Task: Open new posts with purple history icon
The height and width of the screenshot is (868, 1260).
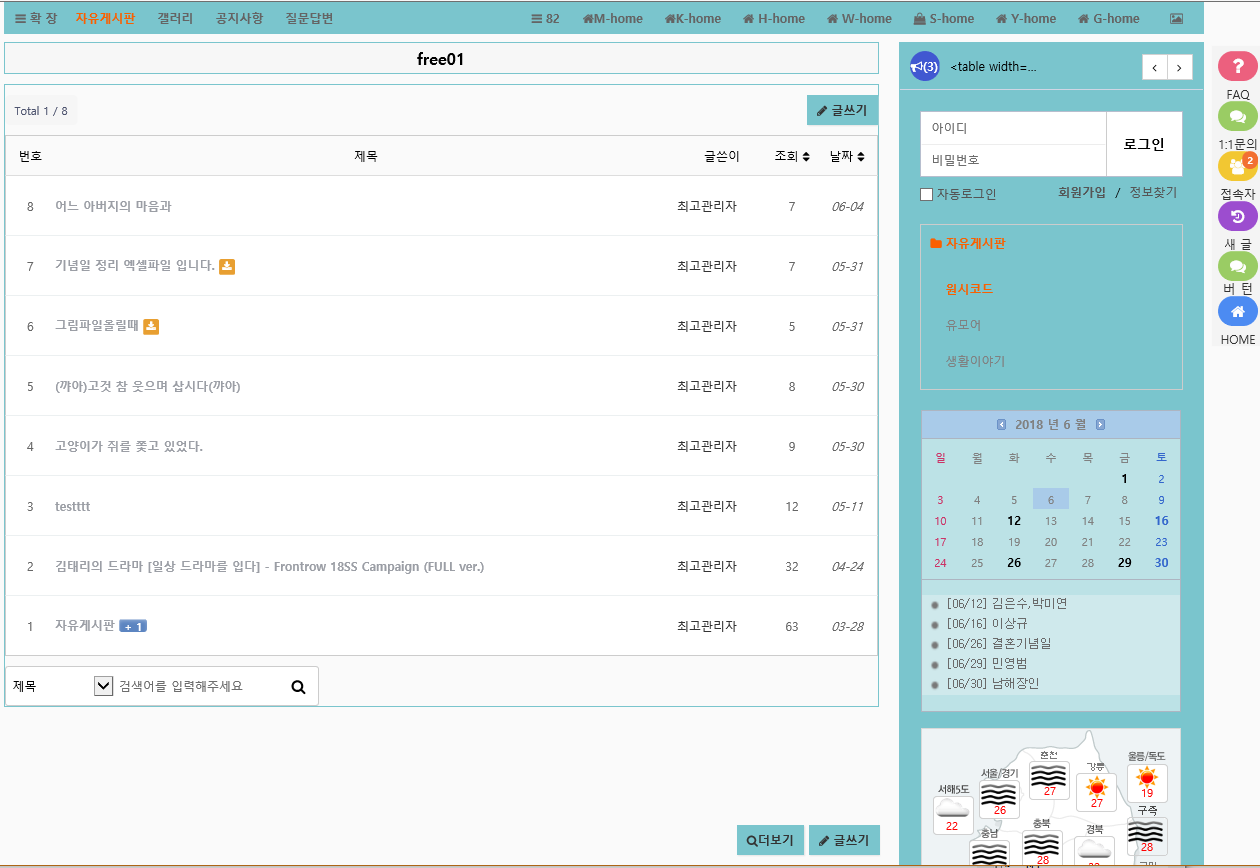Action: coord(1237,216)
